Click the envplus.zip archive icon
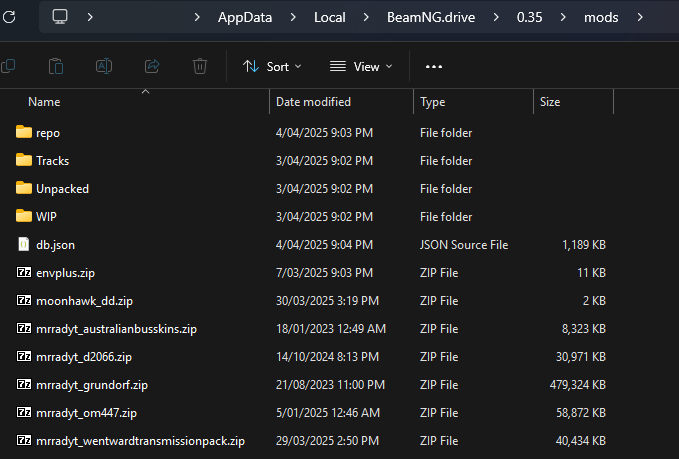This screenshot has height=459, width=679. 24,272
